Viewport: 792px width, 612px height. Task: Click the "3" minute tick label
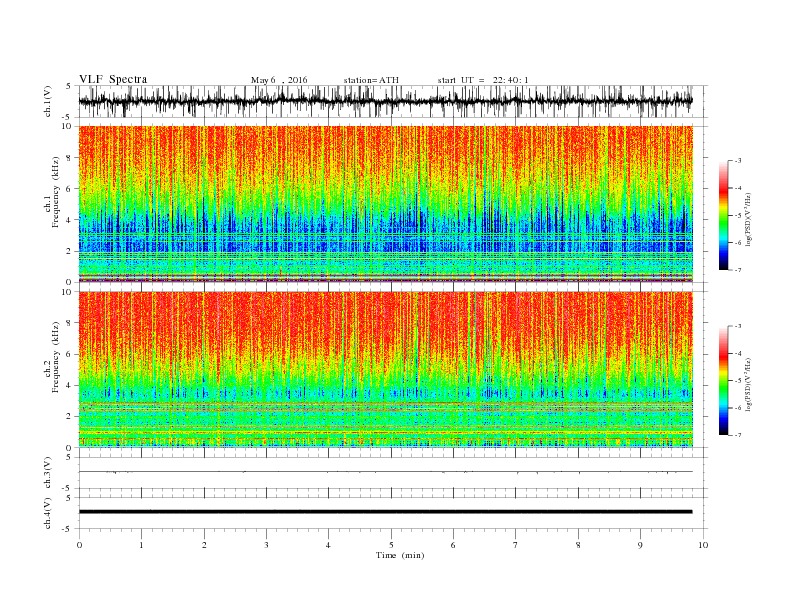266,545
